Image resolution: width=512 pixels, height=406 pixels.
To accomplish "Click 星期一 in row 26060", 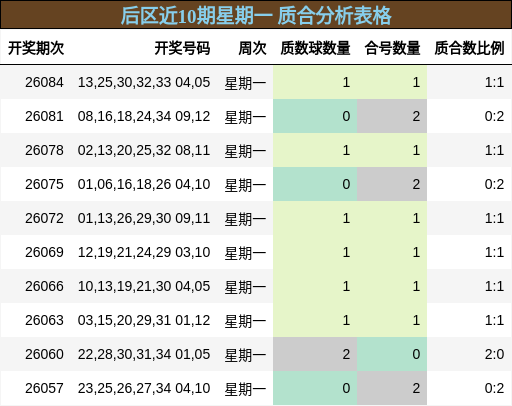I will click(245, 355).
